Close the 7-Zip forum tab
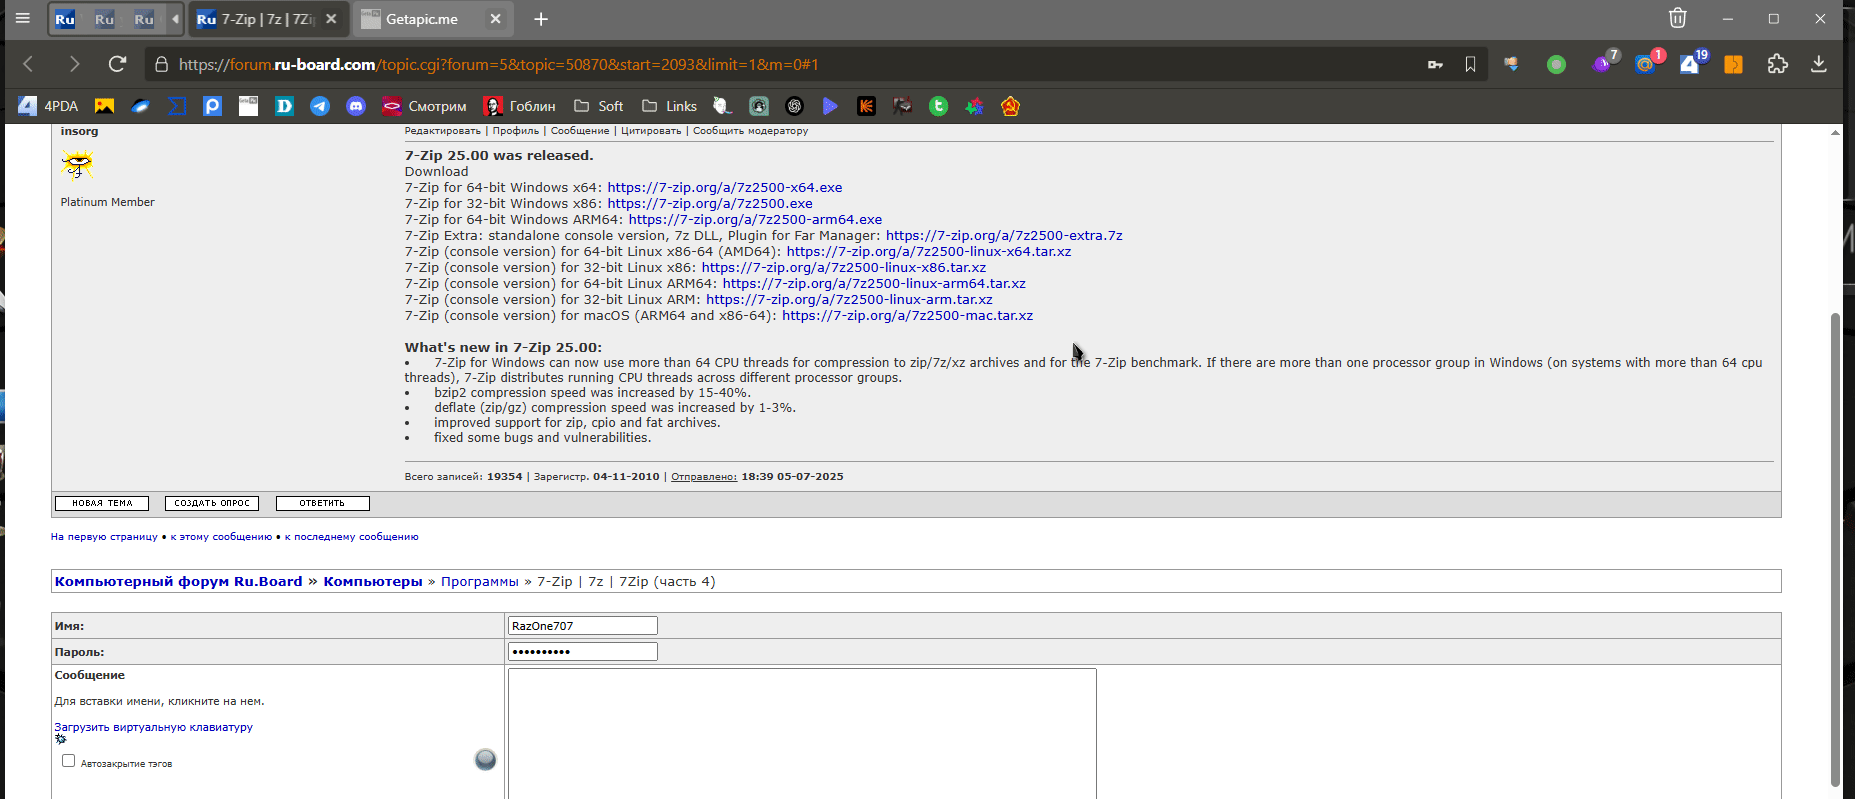This screenshot has height=799, width=1855. tap(331, 19)
